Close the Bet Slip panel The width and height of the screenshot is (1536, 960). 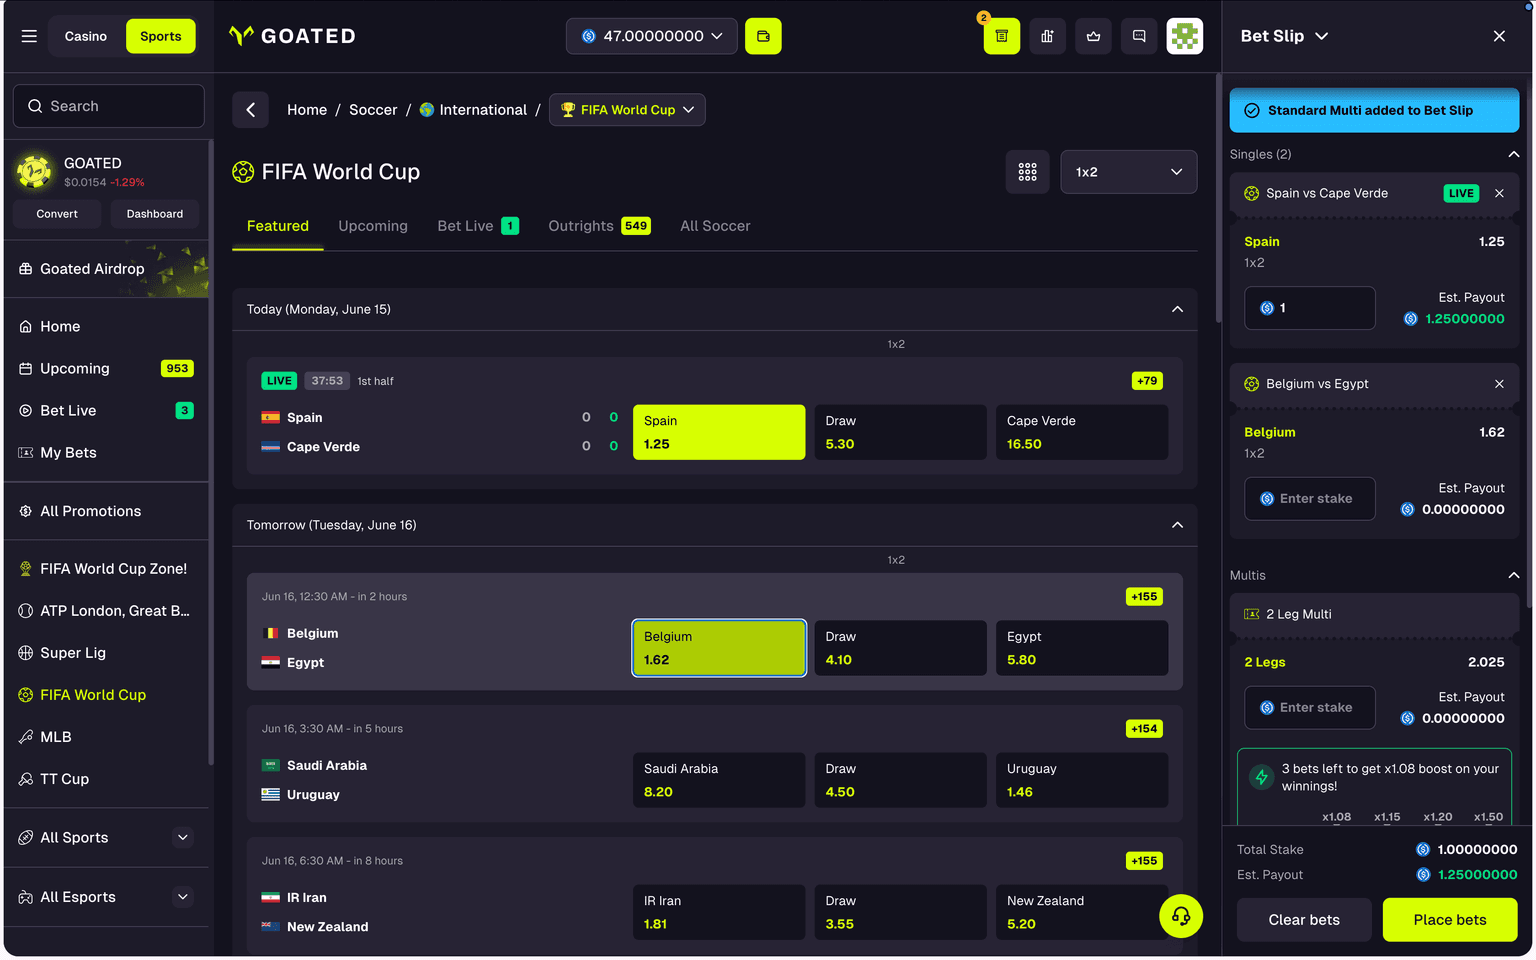pos(1499,36)
